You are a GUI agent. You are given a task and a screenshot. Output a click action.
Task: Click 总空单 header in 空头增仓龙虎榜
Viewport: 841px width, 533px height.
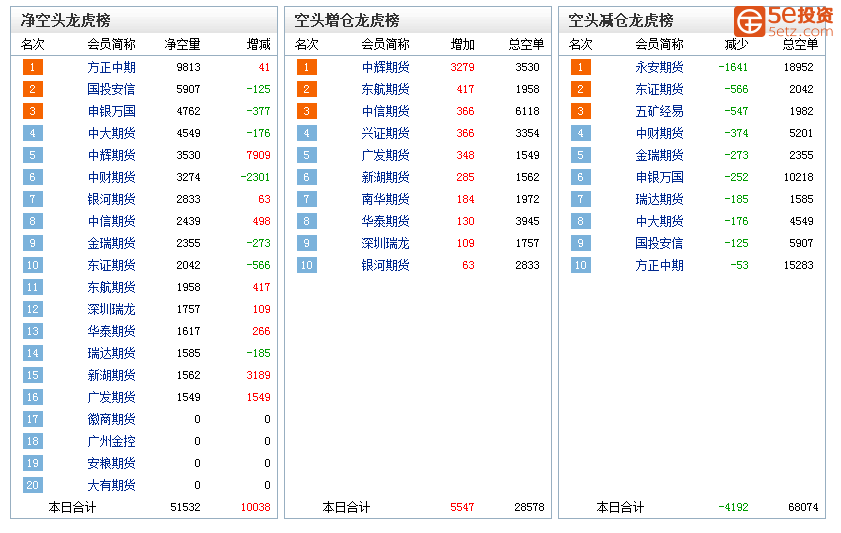(x=526, y=45)
